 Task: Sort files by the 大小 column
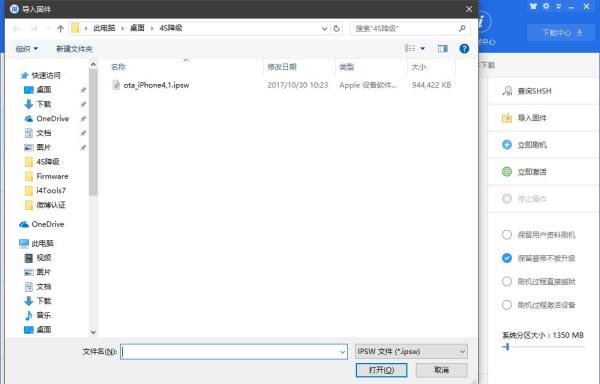click(x=418, y=67)
